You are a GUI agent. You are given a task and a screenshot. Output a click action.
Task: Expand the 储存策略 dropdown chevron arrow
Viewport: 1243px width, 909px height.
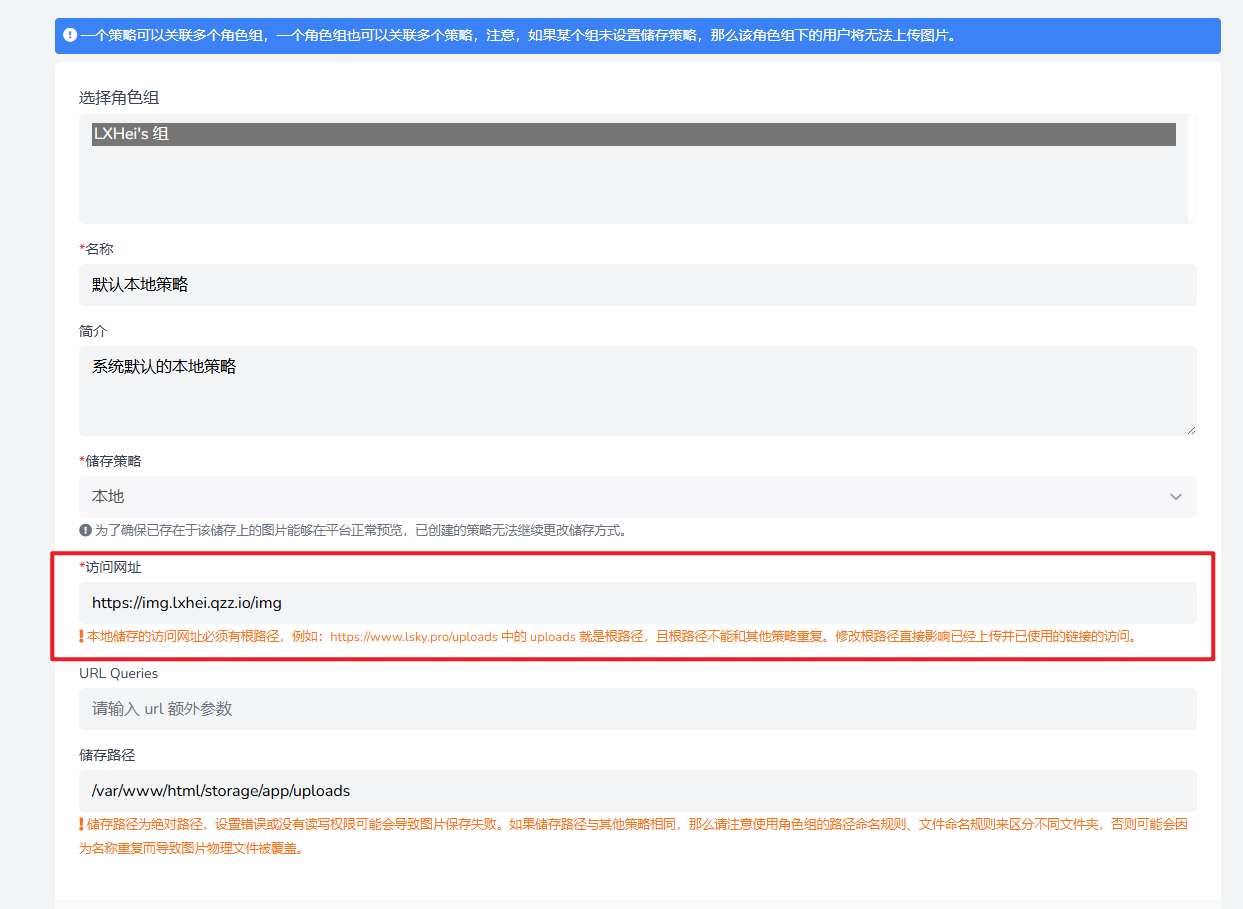pyautogui.click(x=1175, y=497)
